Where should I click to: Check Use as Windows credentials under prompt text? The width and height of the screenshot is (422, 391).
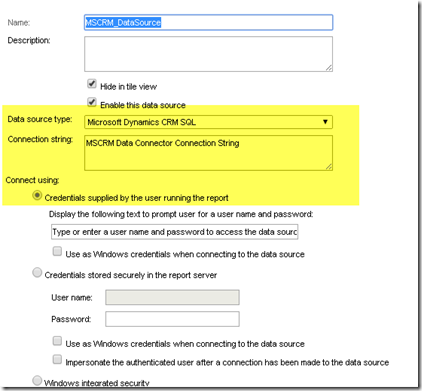pyautogui.click(x=57, y=251)
